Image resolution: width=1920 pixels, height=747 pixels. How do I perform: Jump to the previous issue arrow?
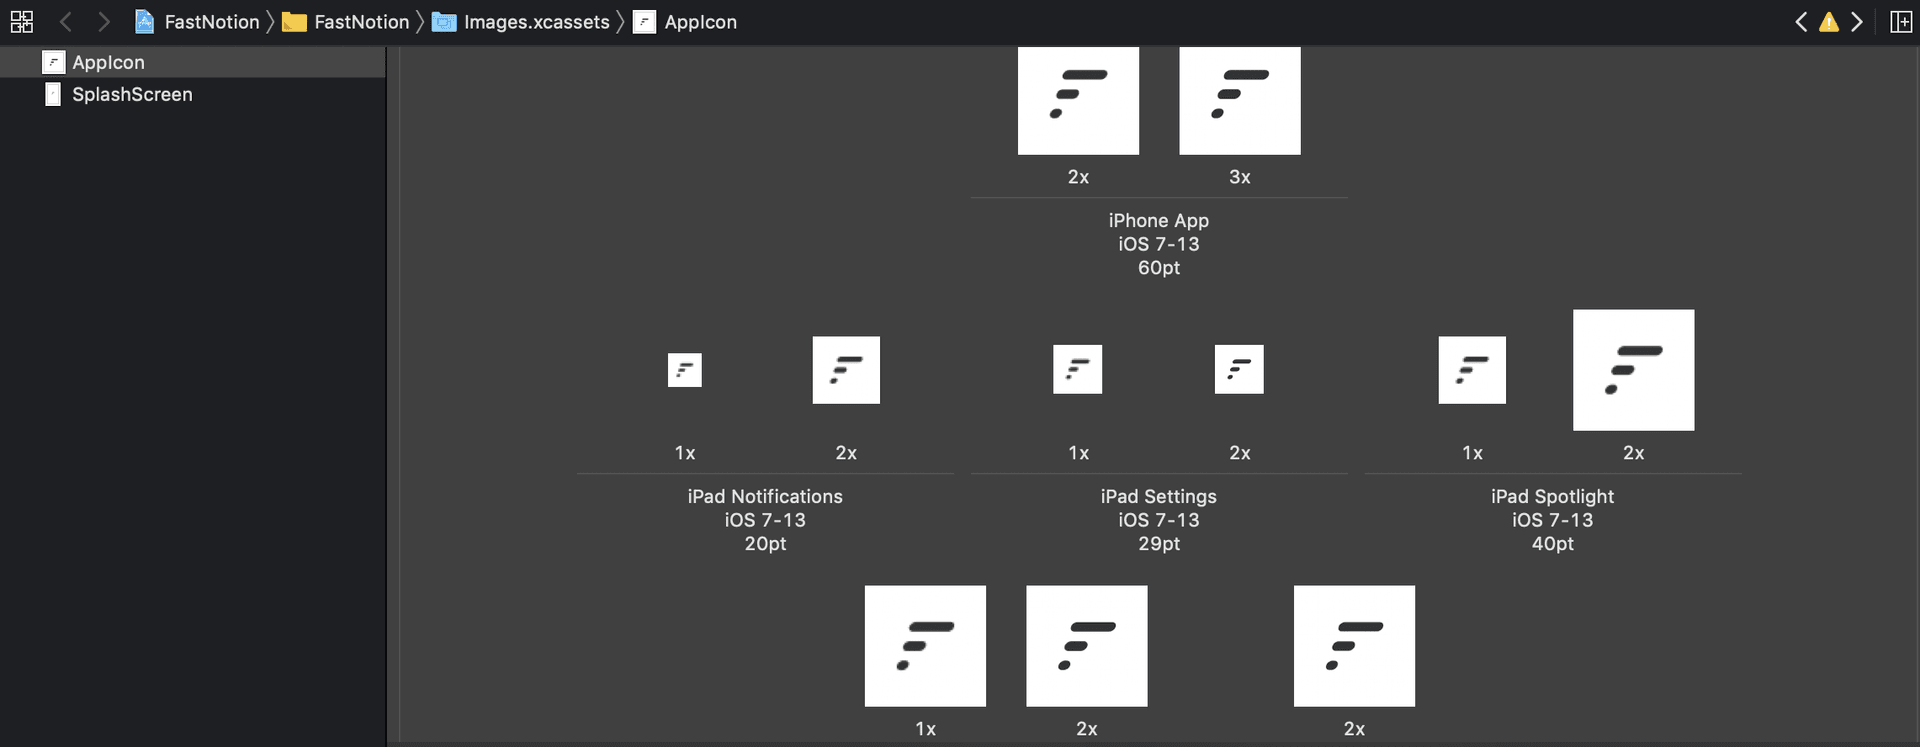1801,21
